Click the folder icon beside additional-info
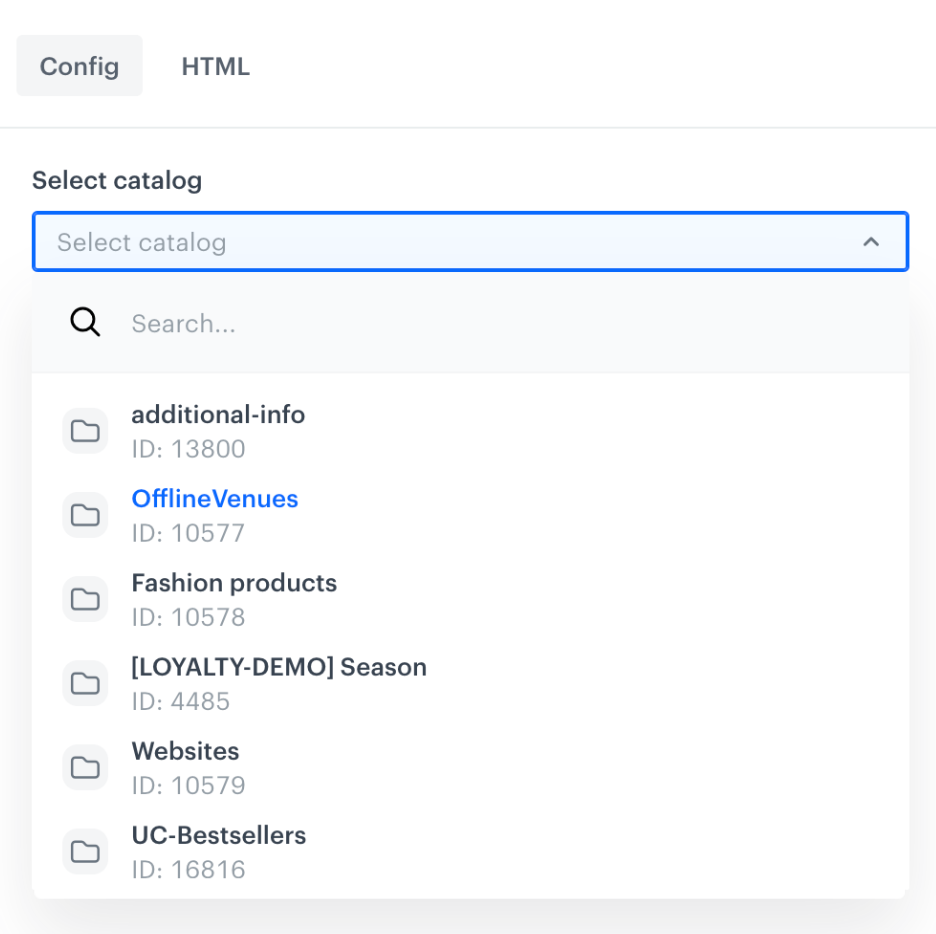The height and width of the screenshot is (934, 936). [x=85, y=430]
